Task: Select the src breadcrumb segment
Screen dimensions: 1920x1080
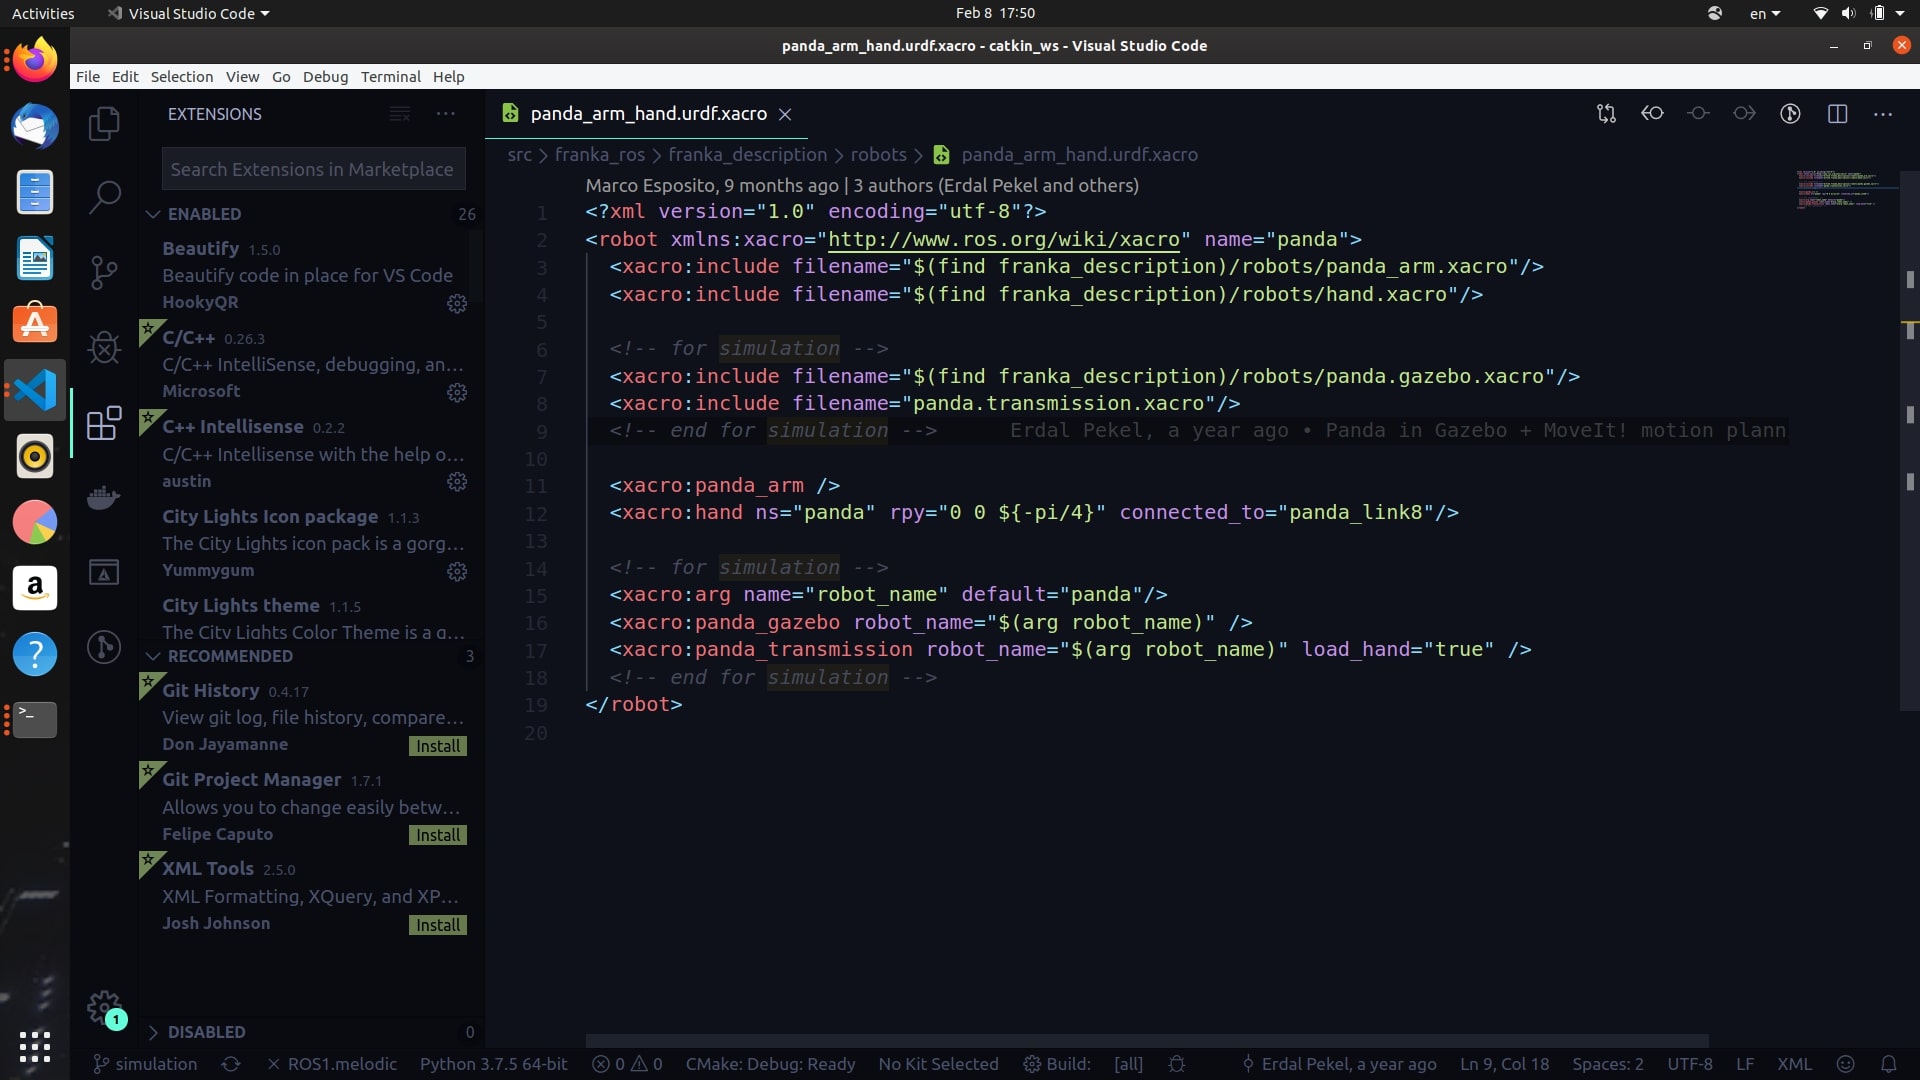Action: click(519, 155)
